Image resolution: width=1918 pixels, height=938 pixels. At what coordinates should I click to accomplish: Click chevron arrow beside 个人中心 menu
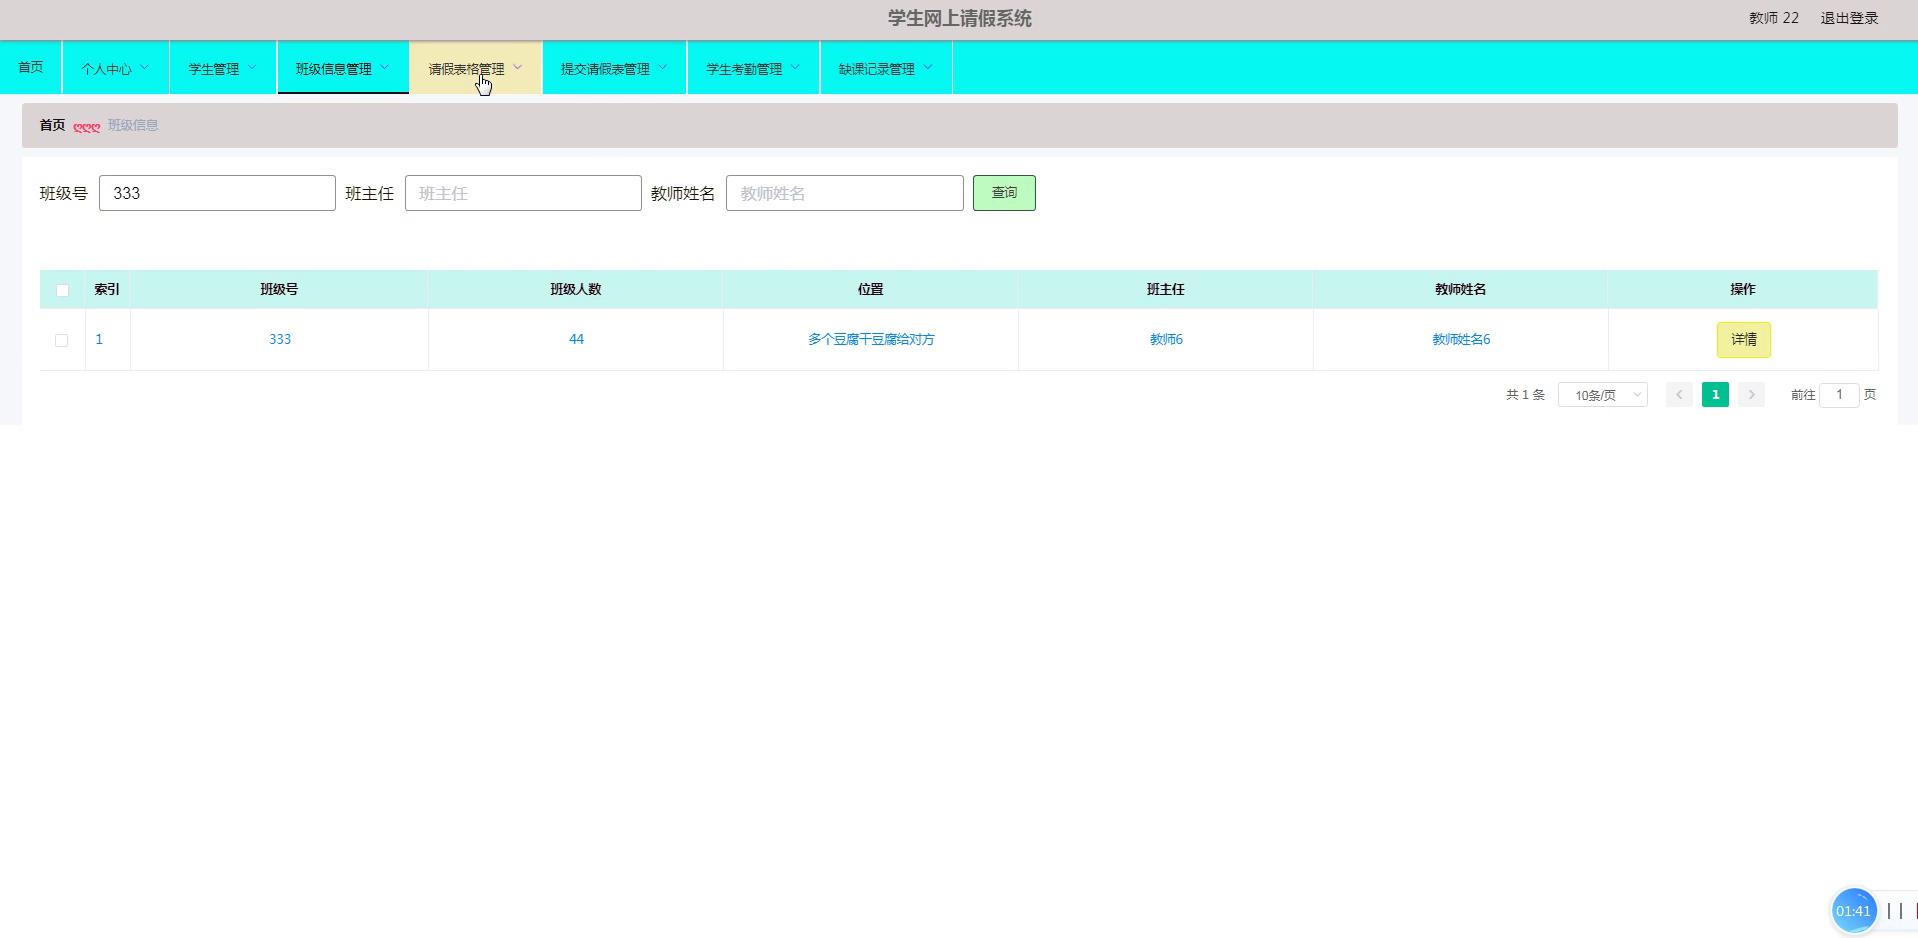tap(145, 68)
